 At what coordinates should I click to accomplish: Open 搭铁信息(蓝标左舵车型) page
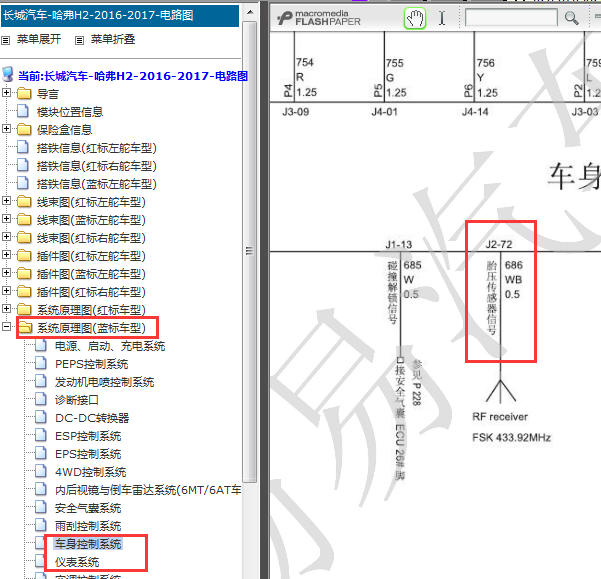[x=97, y=184]
